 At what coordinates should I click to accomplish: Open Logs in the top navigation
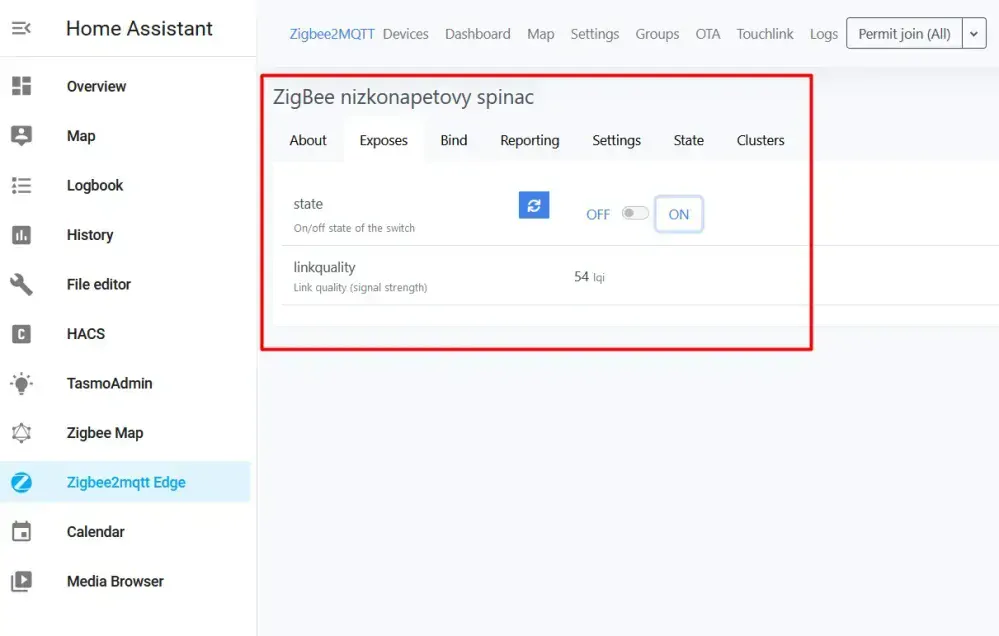pyautogui.click(x=823, y=34)
